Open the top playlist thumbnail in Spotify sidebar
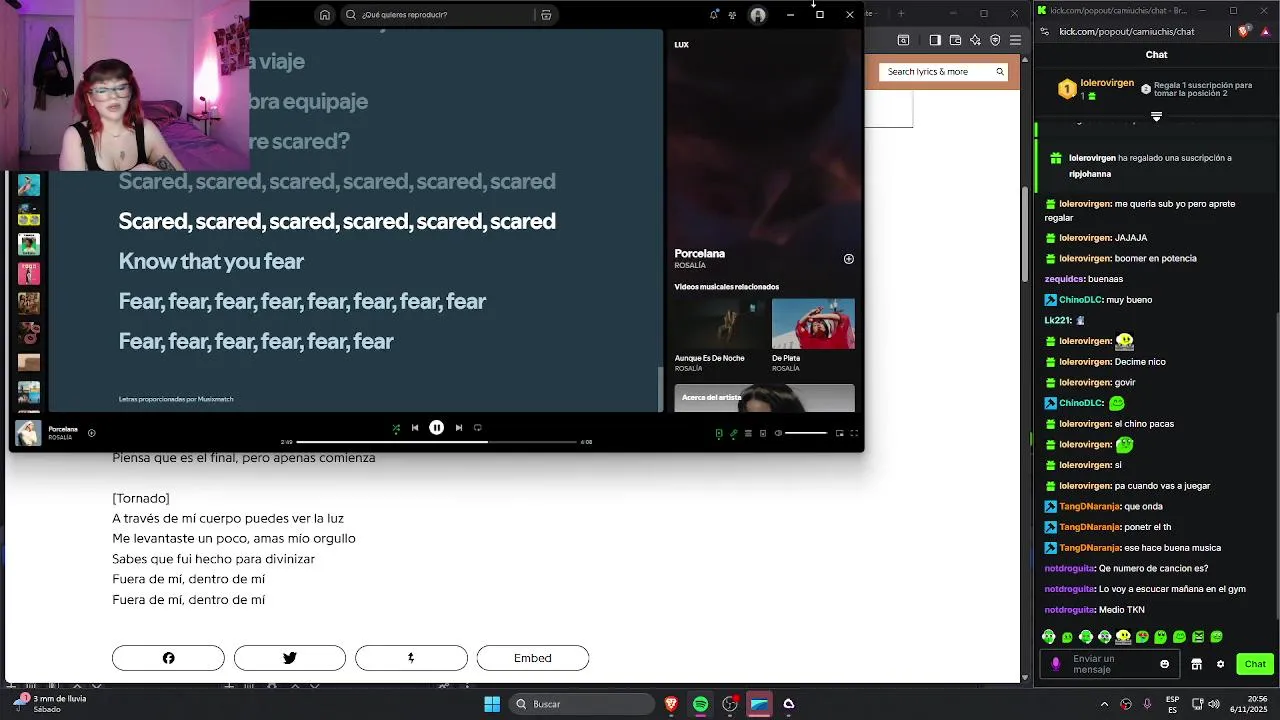Viewport: 1280px width, 720px height. tap(28, 184)
